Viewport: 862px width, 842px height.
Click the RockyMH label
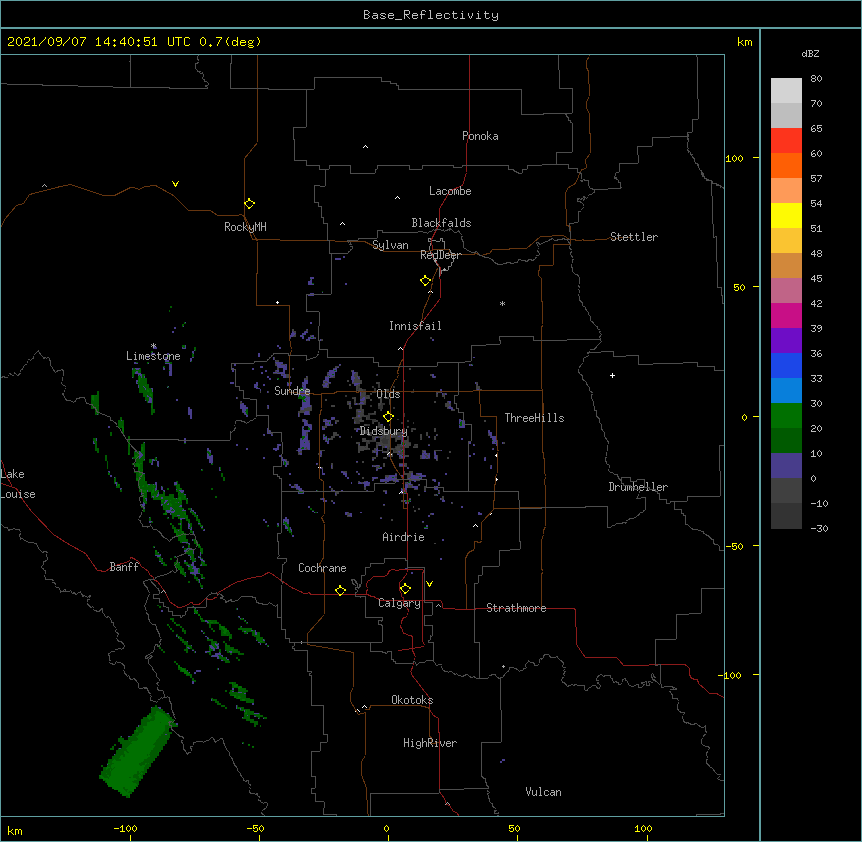pyautogui.click(x=245, y=227)
